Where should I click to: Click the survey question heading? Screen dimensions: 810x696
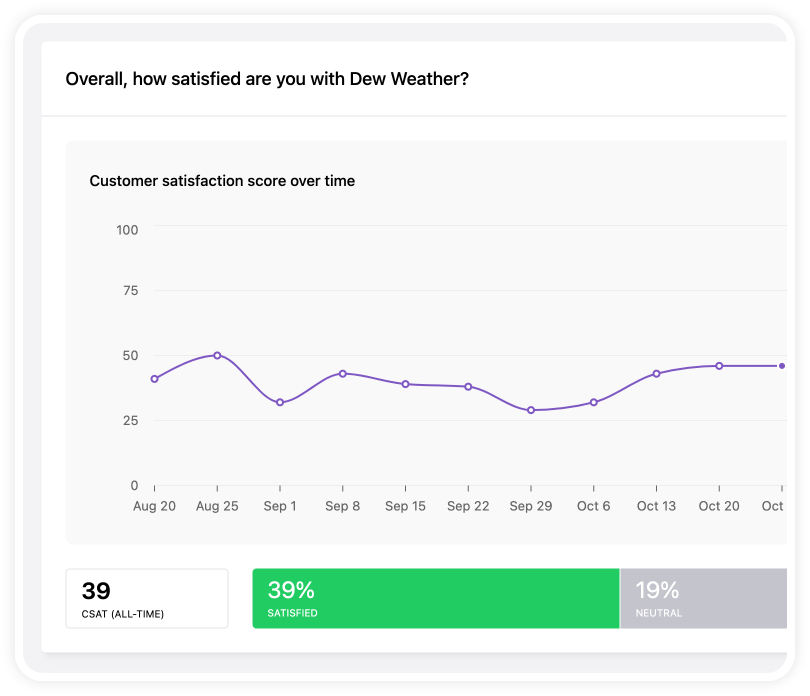click(267, 79)
